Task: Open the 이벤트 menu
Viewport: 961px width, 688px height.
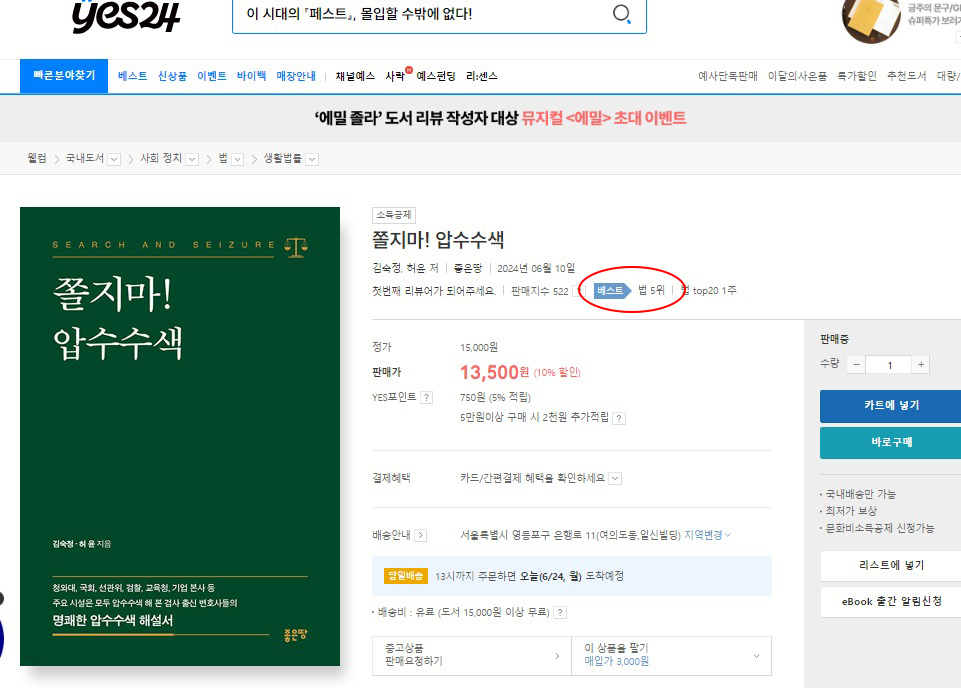Action: coord(211,76)
